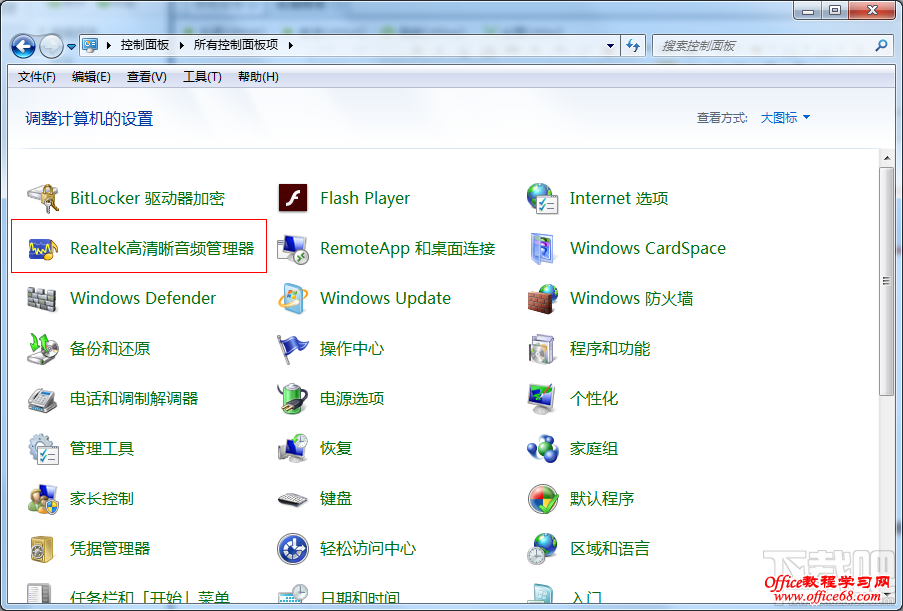903x611 pixels.
Task: Click the search magnifier icon
Action: click(x=881, y=45)
